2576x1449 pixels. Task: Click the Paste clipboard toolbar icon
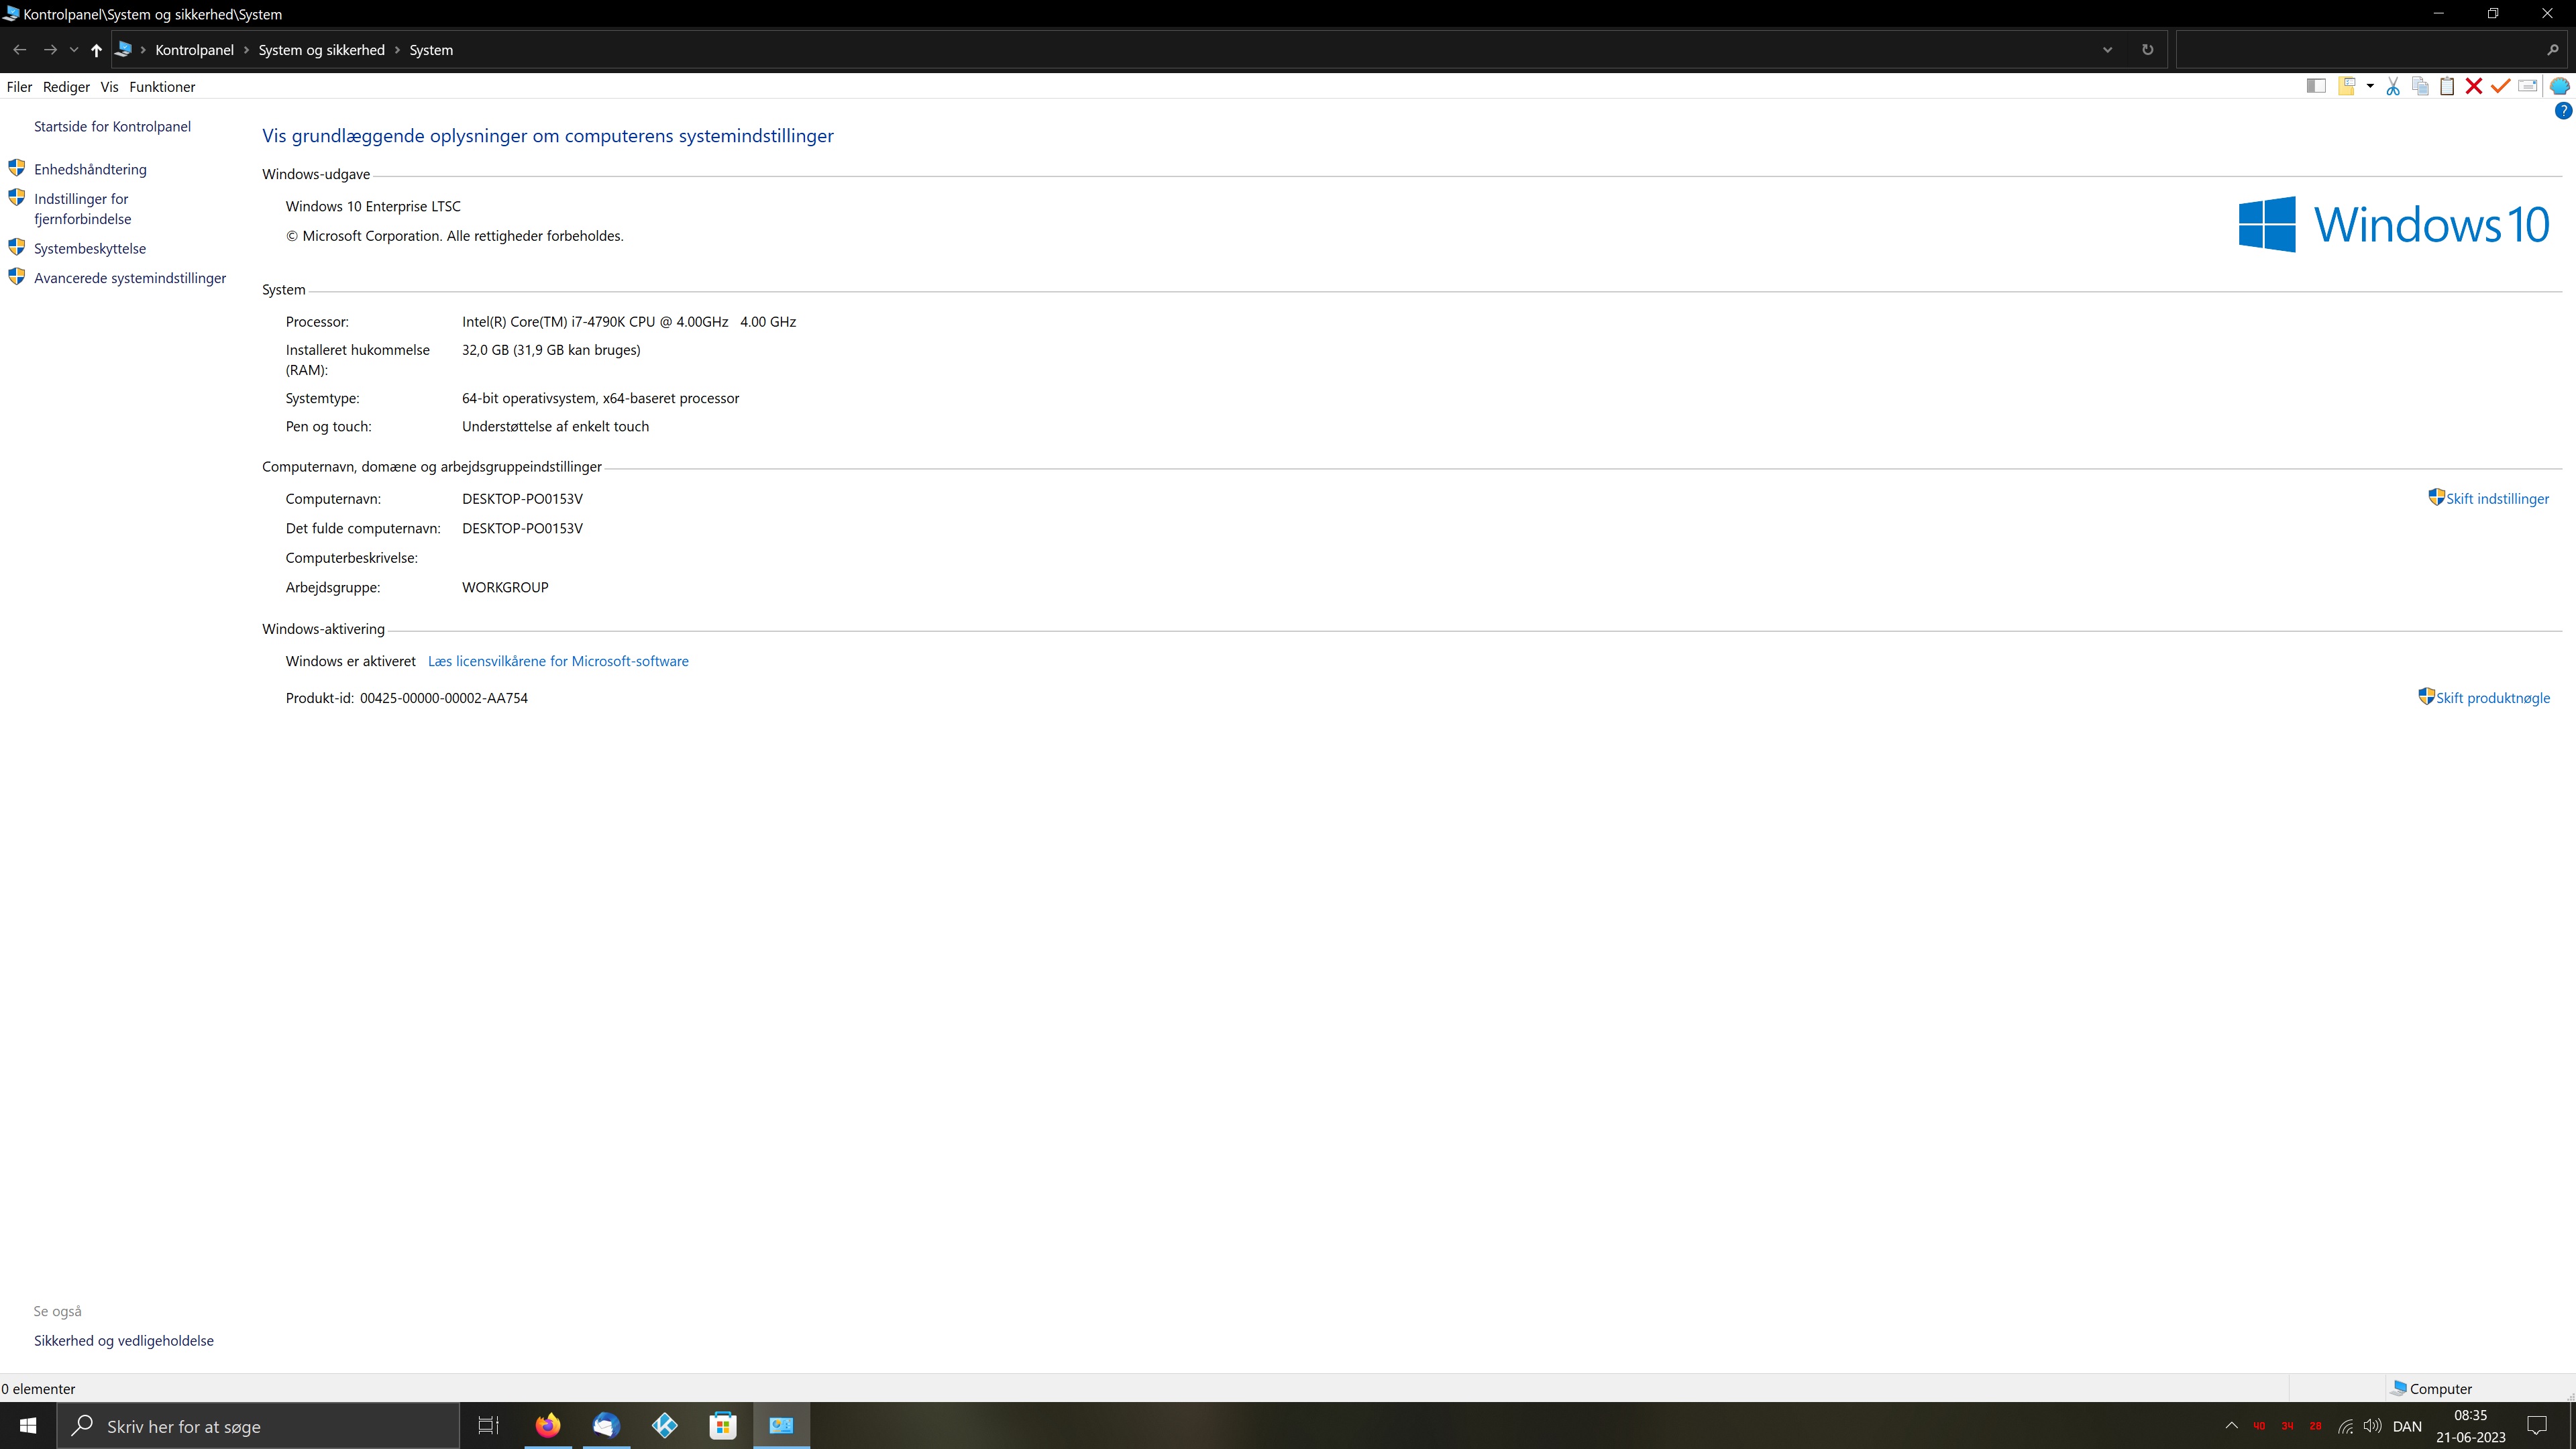pos(2447,87)
